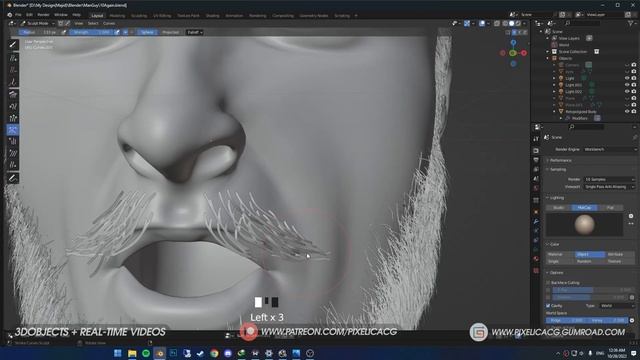The height and width of the screenshot is (360, 640).
Task: Open the outliner filter funnel icon
Action: click(632, 24)
